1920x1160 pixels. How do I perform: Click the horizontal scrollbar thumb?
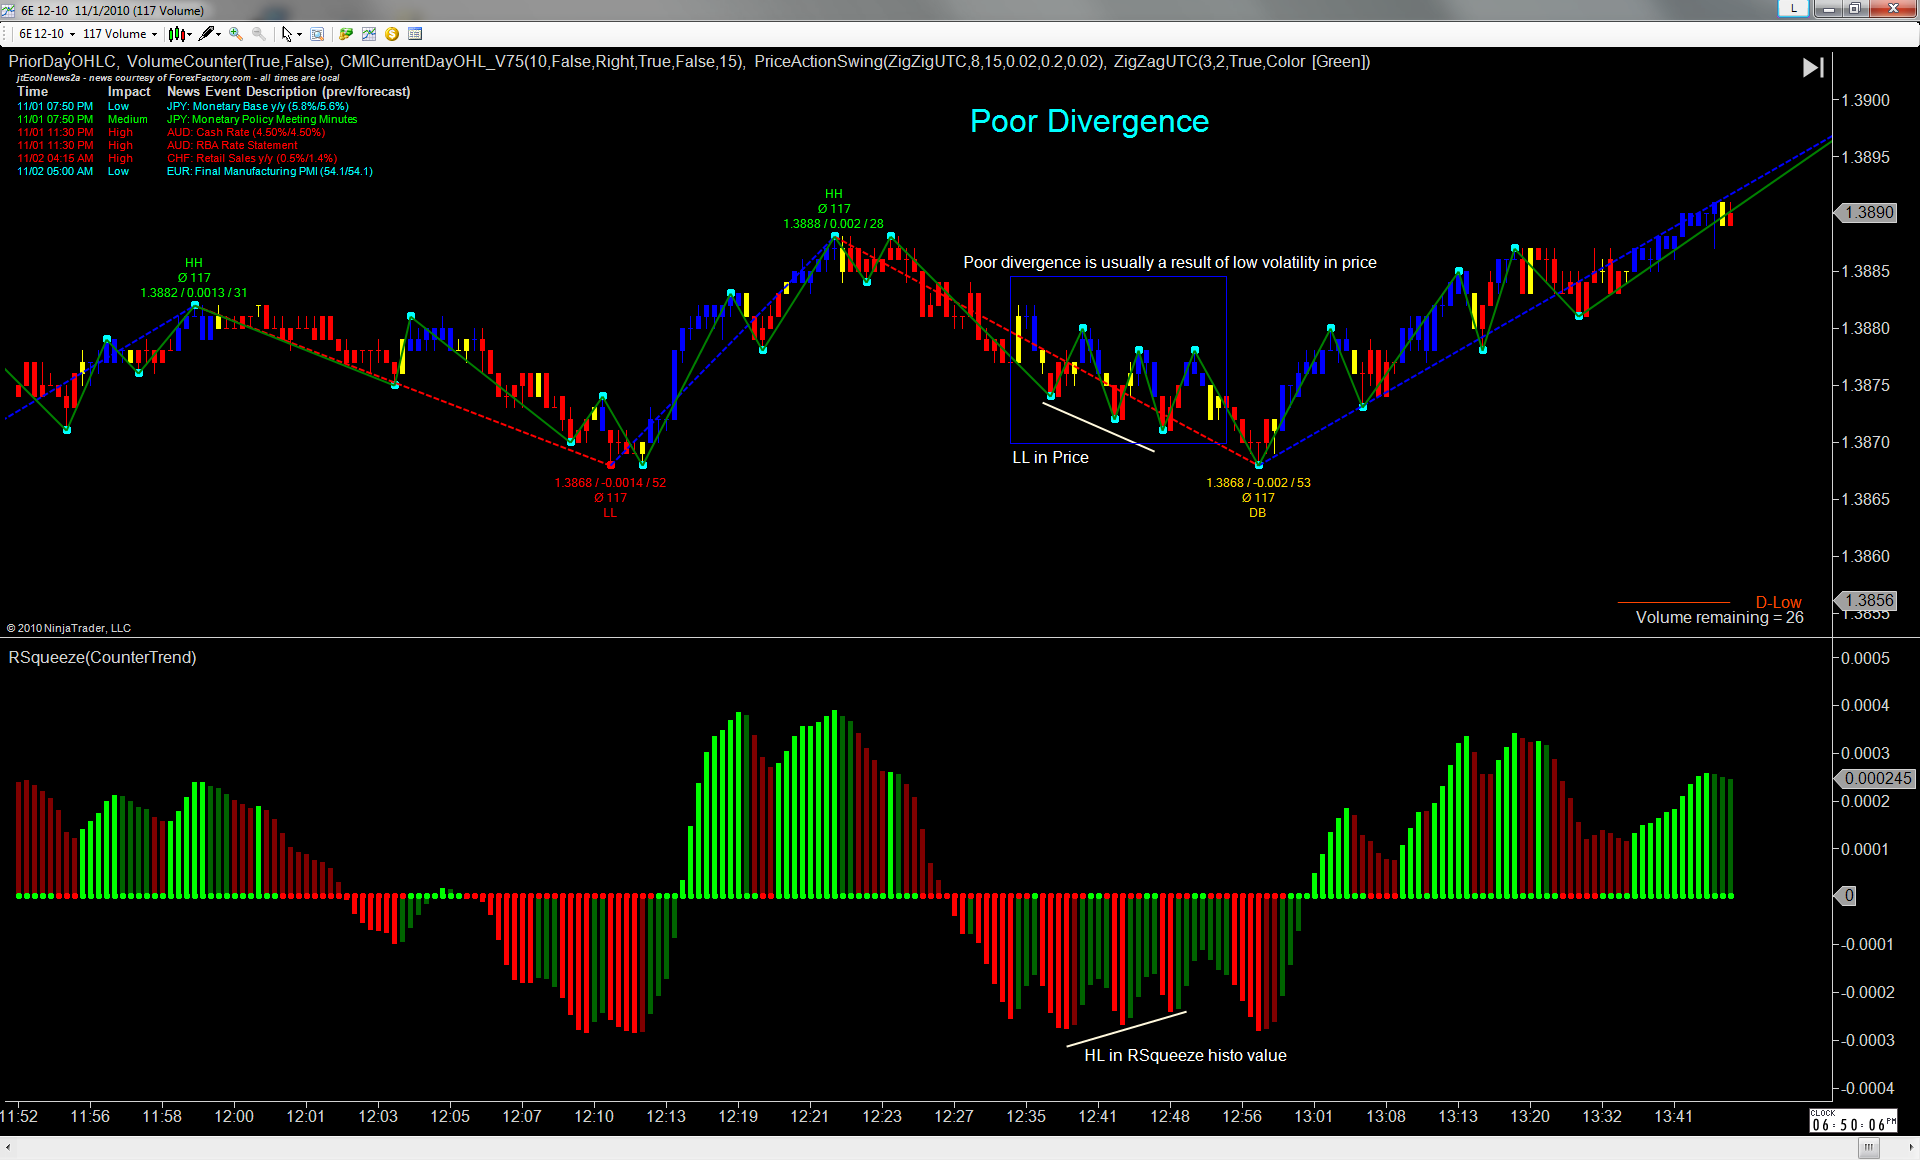(x=1868, y=1149)
